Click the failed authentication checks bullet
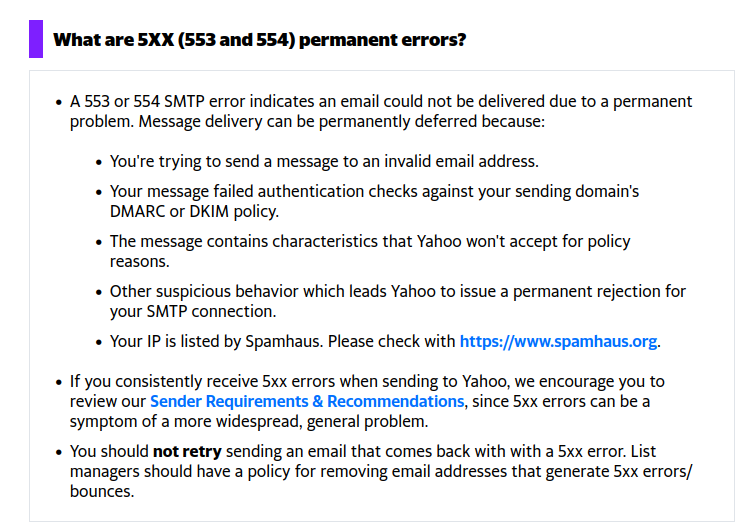755x532 pixels. click(x=374, y=190)
